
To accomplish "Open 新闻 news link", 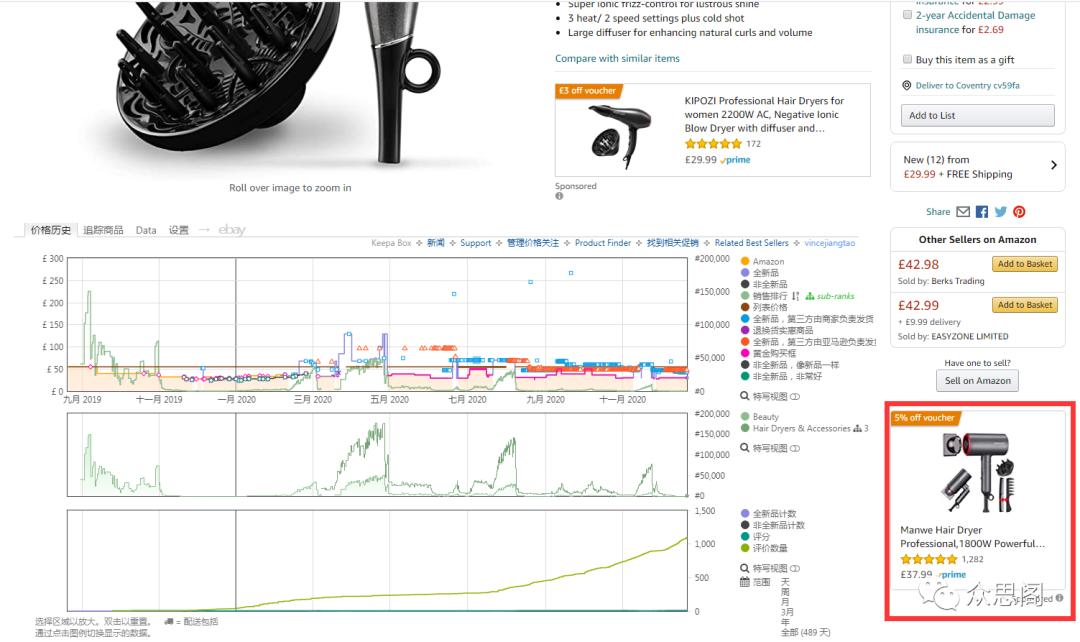I will coord(436,243).
